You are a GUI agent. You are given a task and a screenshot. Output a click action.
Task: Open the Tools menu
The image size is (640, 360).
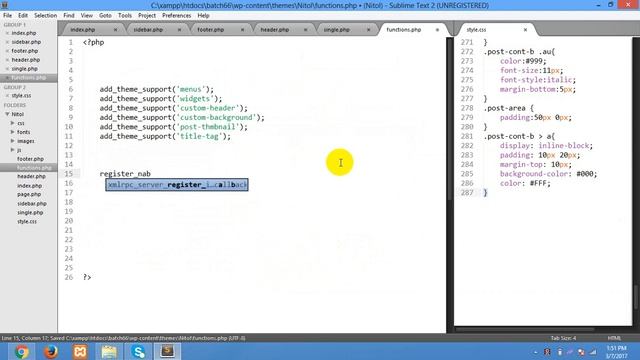click(x=124, y=16)
